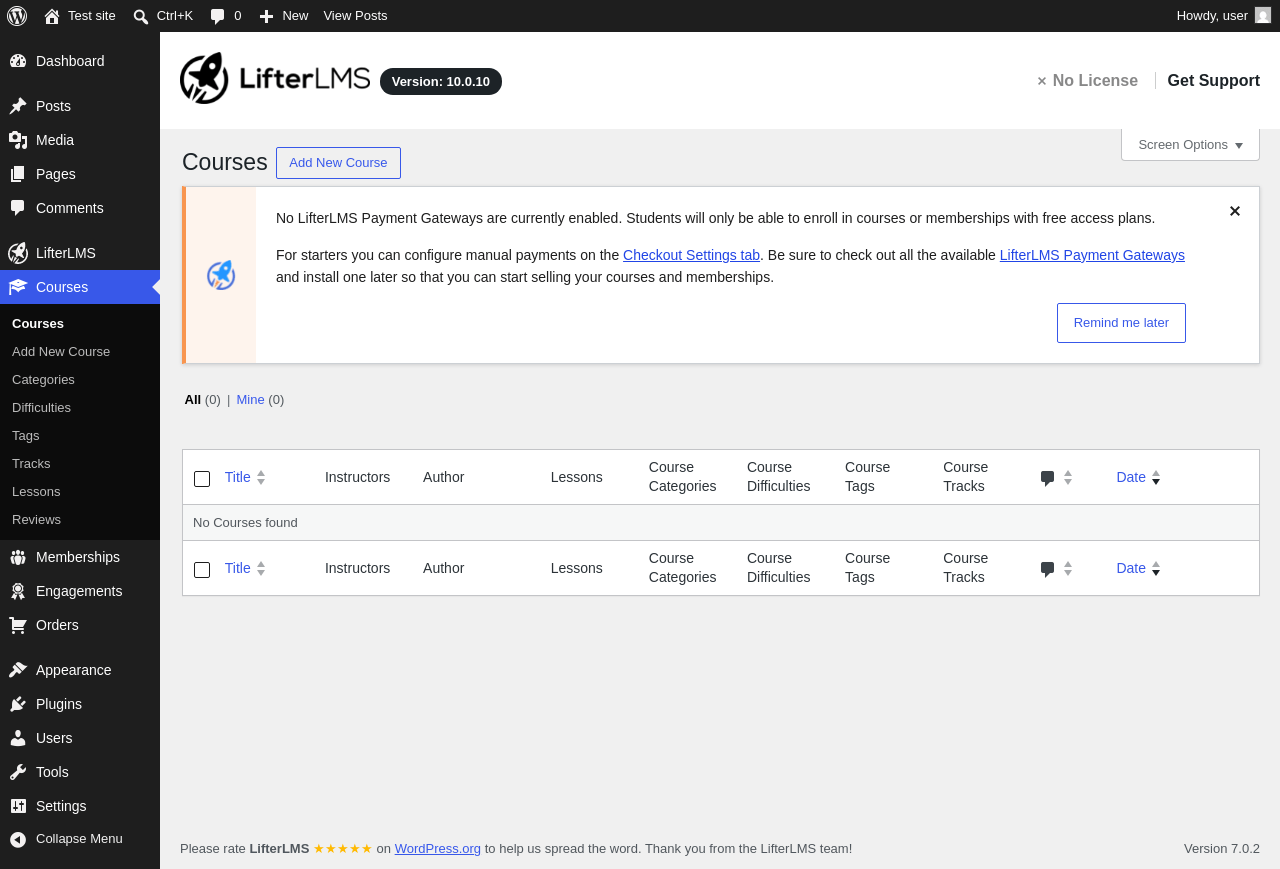The width and height of the screenshot is (1280, 869).
Task: Click the 'No Courses found' row
Action: tap(720, 523)
